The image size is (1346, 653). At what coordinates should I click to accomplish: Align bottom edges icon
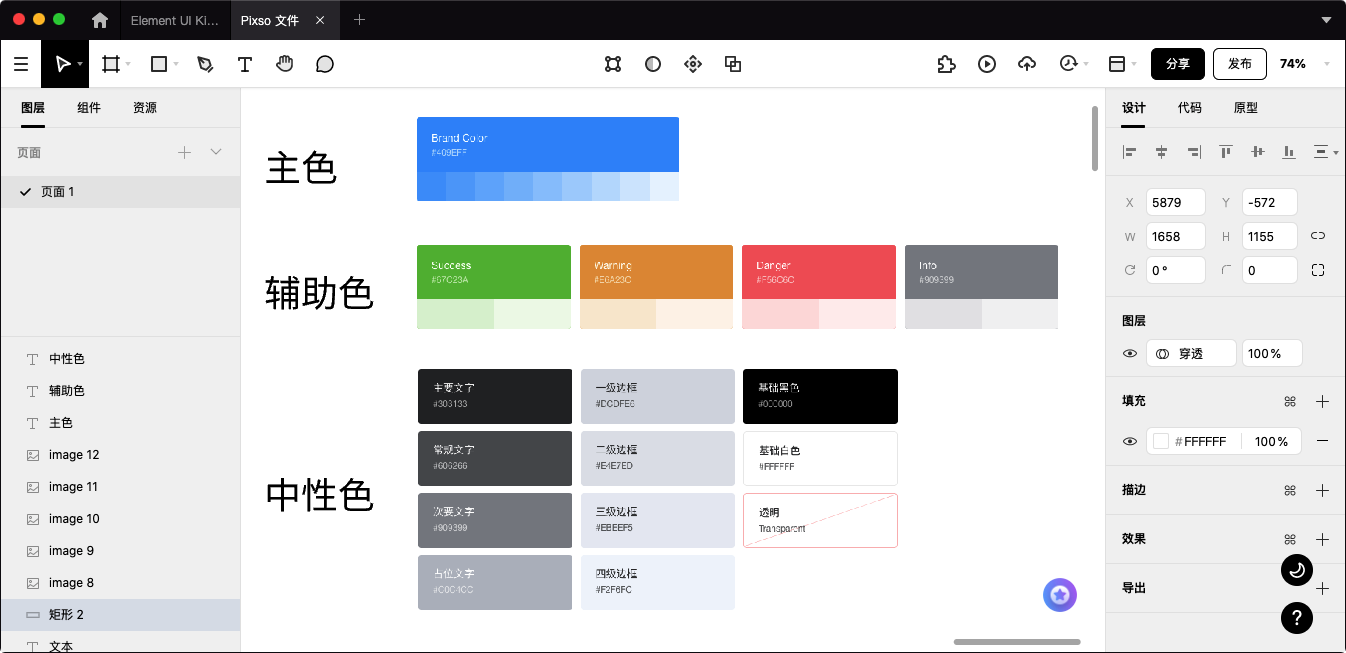1290,152
